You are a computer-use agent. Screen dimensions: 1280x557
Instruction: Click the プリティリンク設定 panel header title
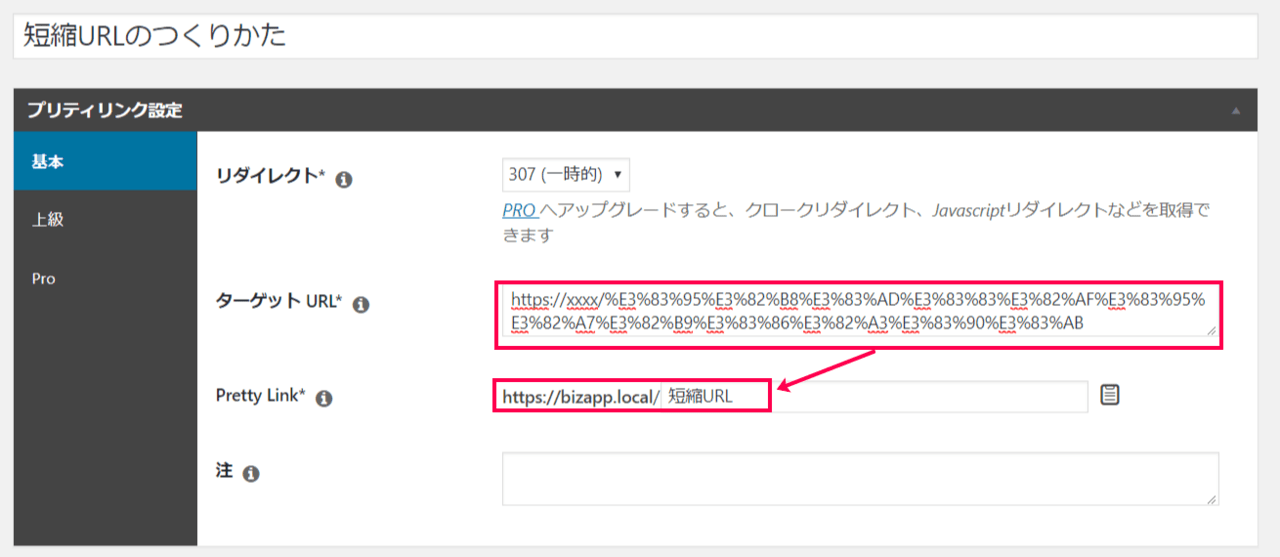pyautogui.click(x=105, y=110)
